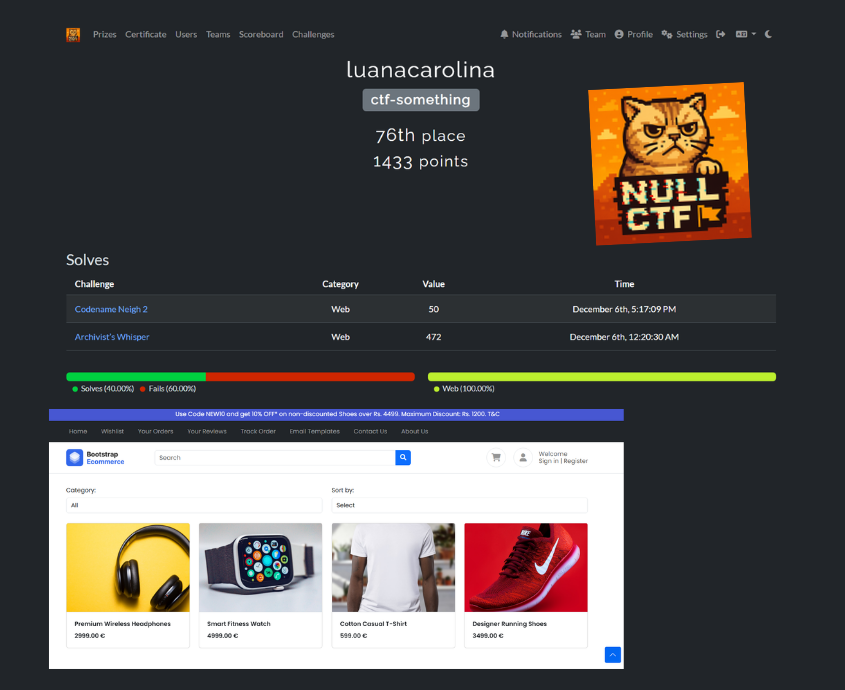This screenshot has width=845, height=690.
Task: Click the Designer Running Shoes product image
Action: (525, 567)
